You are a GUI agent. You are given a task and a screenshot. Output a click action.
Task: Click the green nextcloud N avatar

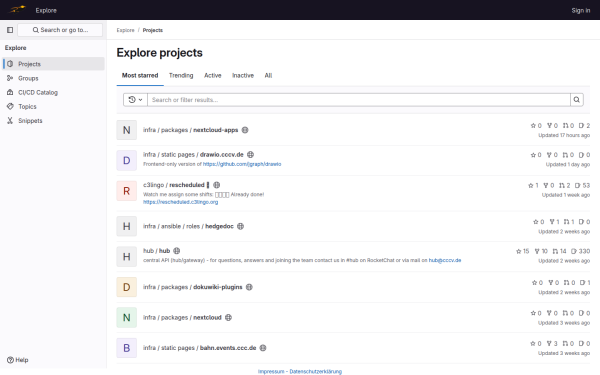tap(127, 318)
